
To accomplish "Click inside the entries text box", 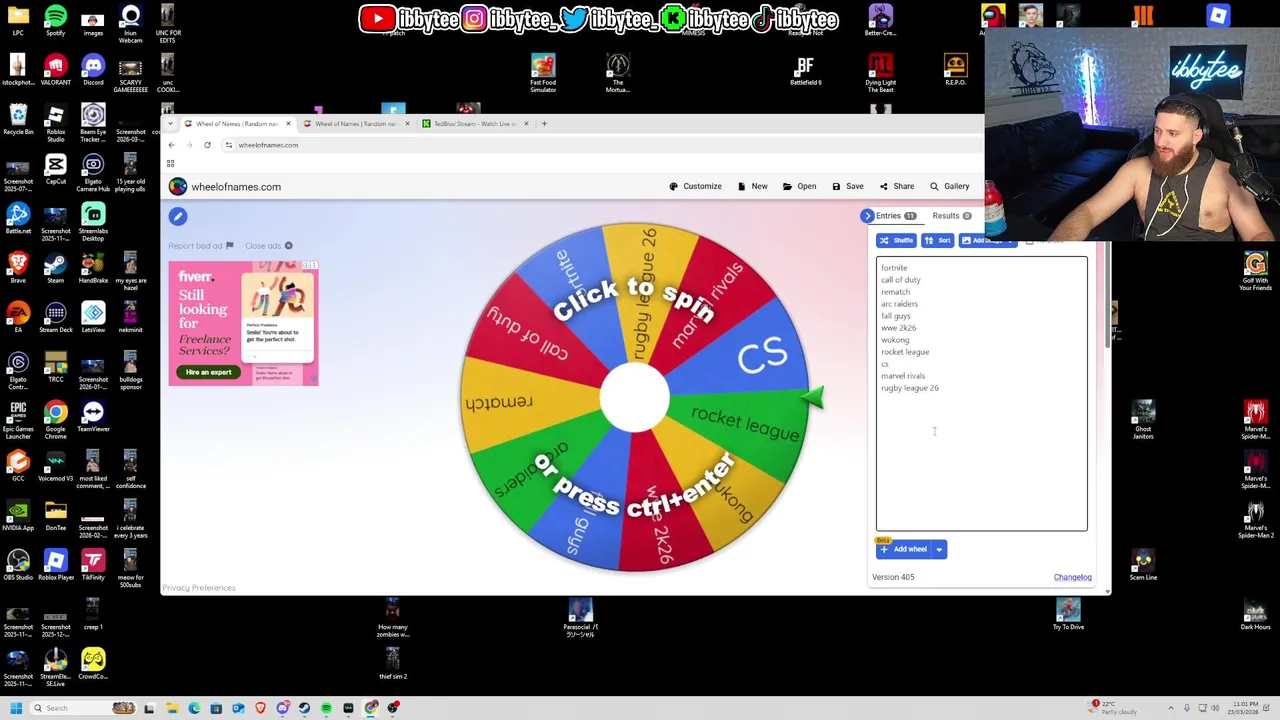I will [x=982, y=394].
